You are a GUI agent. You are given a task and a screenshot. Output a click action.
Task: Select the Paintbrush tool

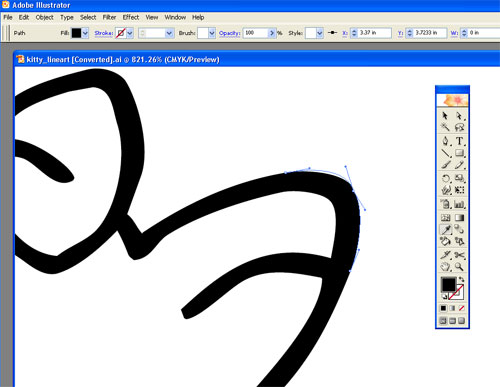click(x=445, y=164)
